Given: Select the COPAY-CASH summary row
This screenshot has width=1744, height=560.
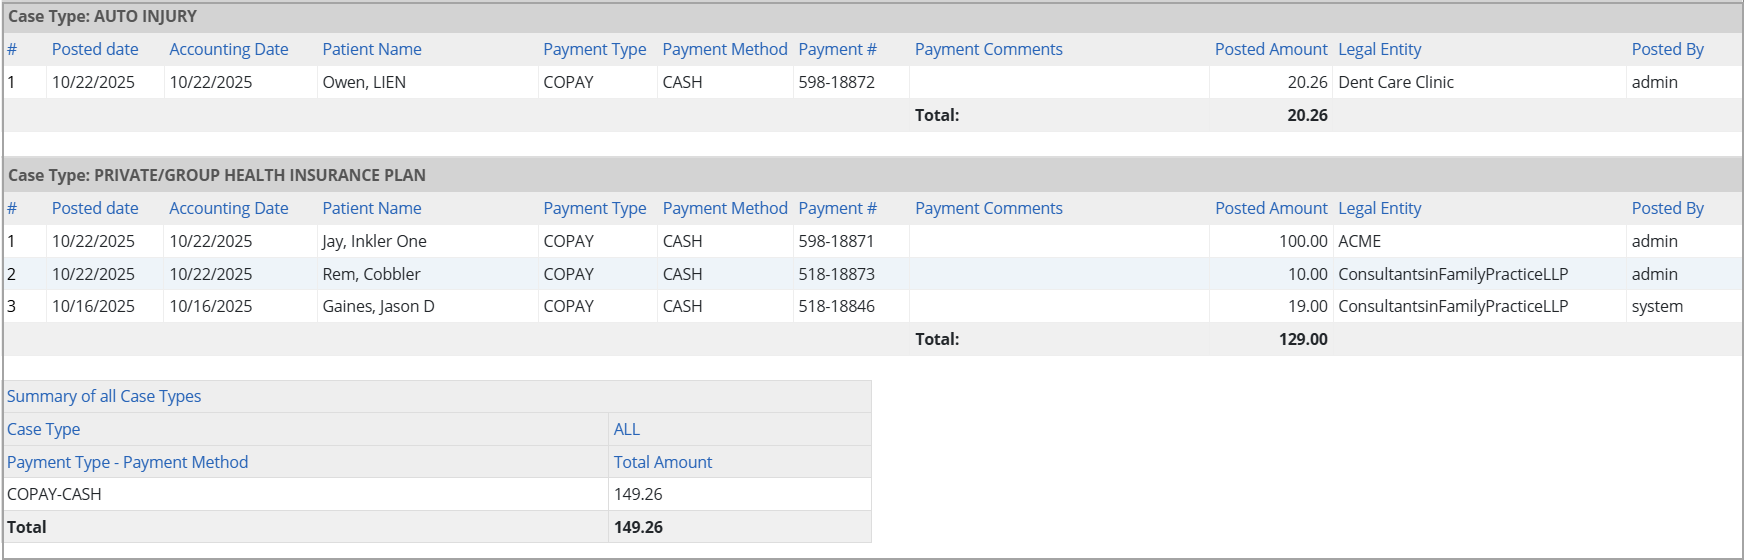Looking at the screenshot, I should click(54, 494).
